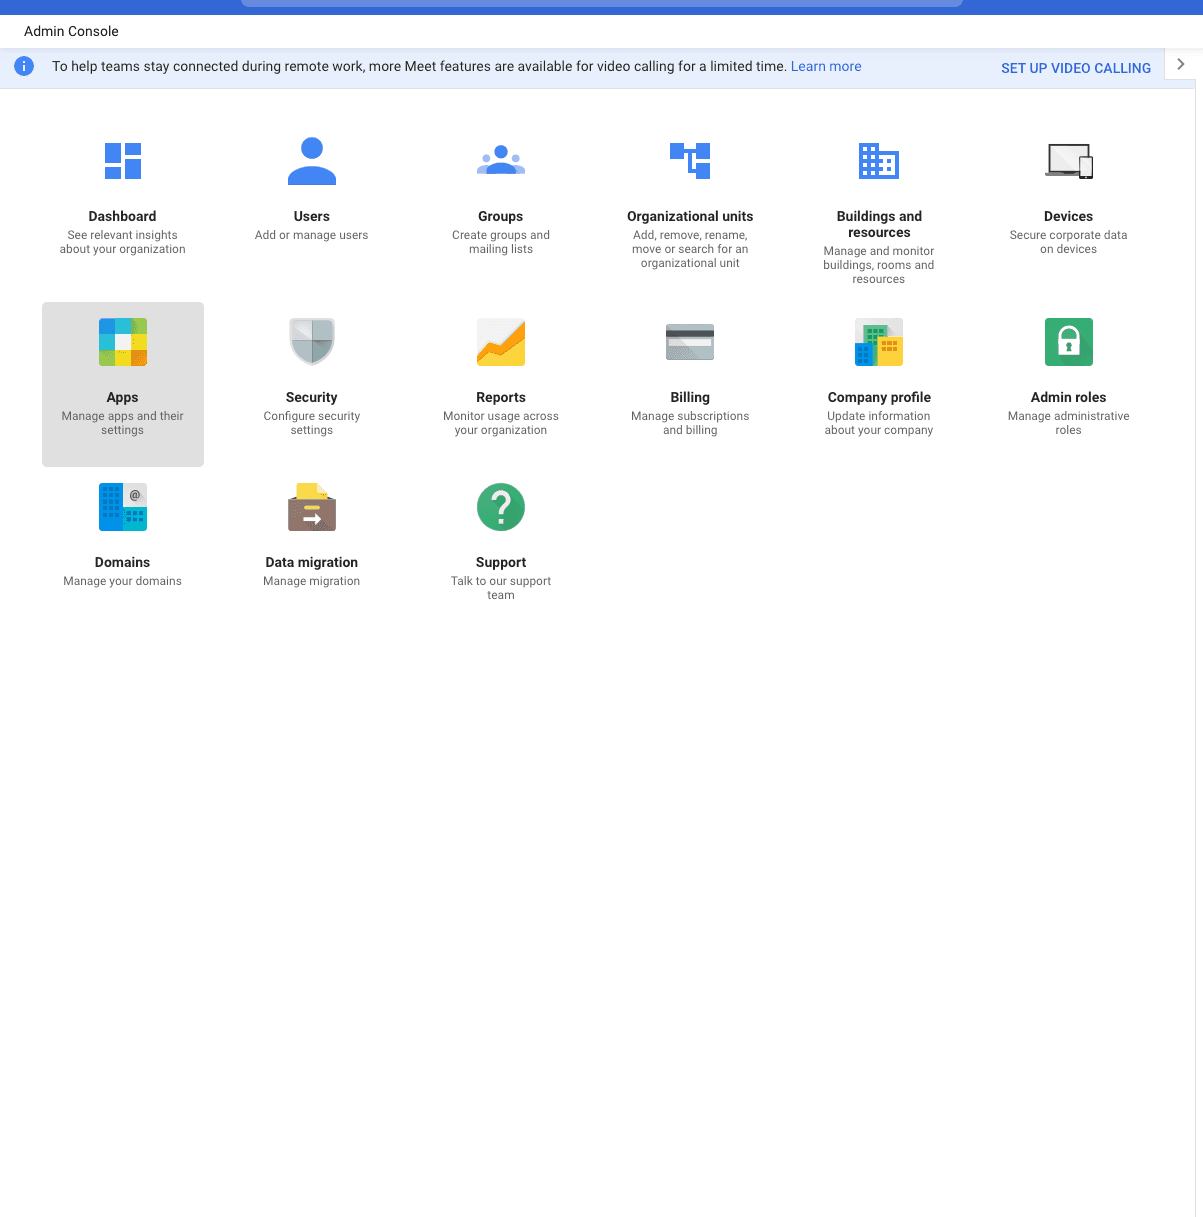1203x1217 pixels.
Task: Open Buildings and resources building icon
Action: (879, 161)
